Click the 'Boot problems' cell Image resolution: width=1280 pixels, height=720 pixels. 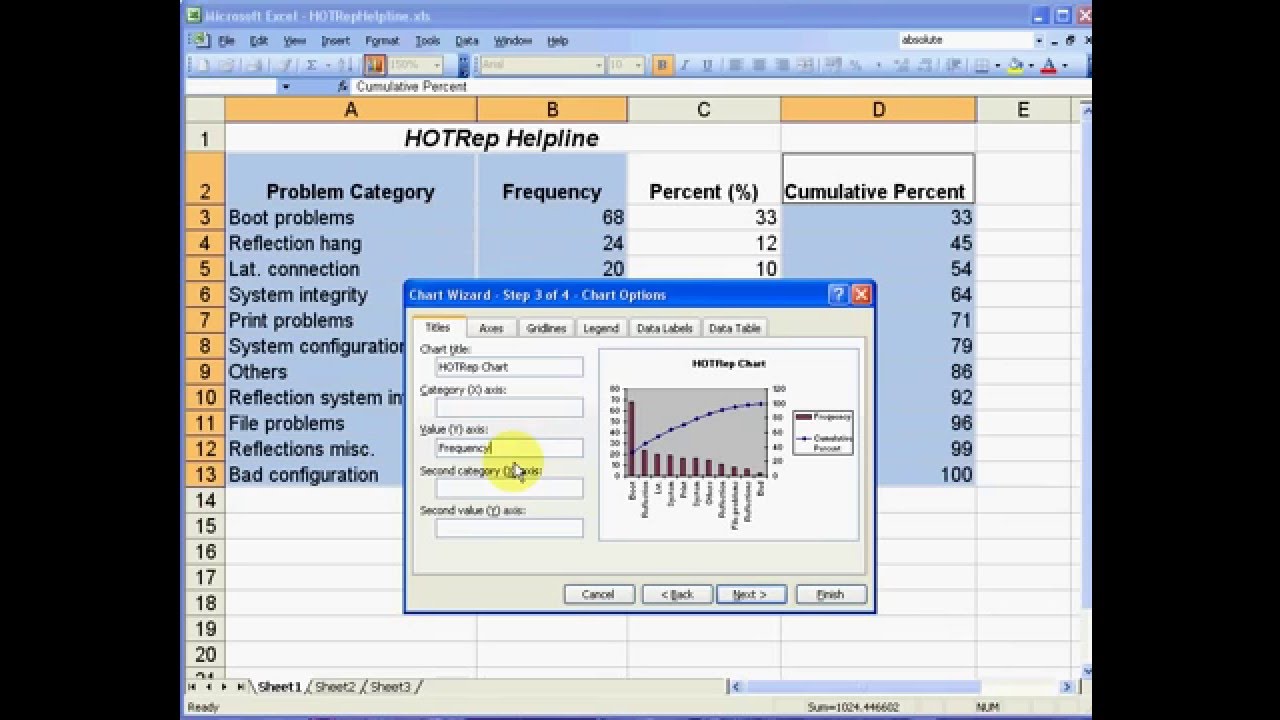point(350,217)
